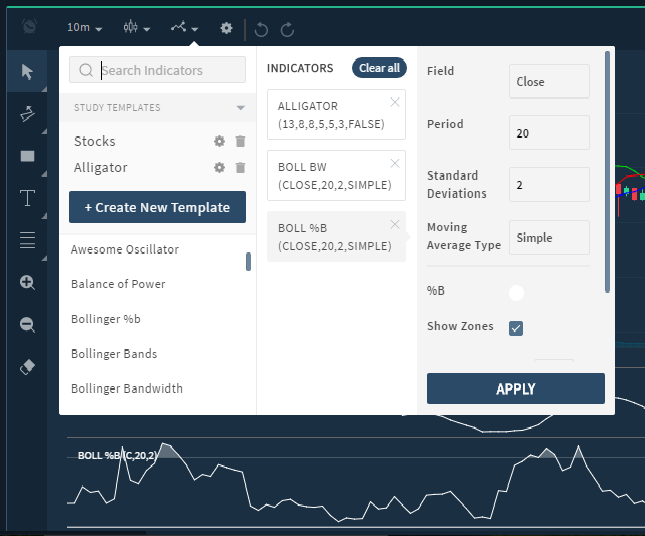Click the zoom in magnifier icon
Viewport: 645px width, 536px height.
coord(27,283)
